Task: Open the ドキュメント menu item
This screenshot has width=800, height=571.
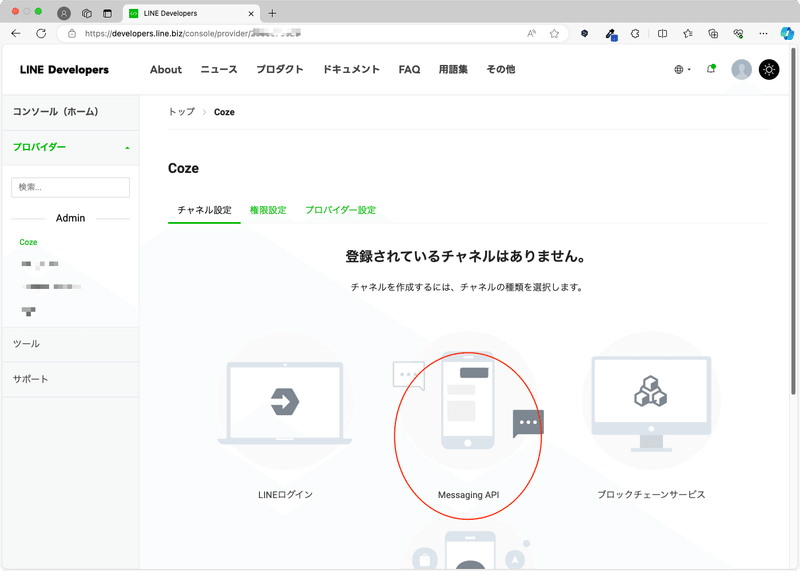Action: 351,69
